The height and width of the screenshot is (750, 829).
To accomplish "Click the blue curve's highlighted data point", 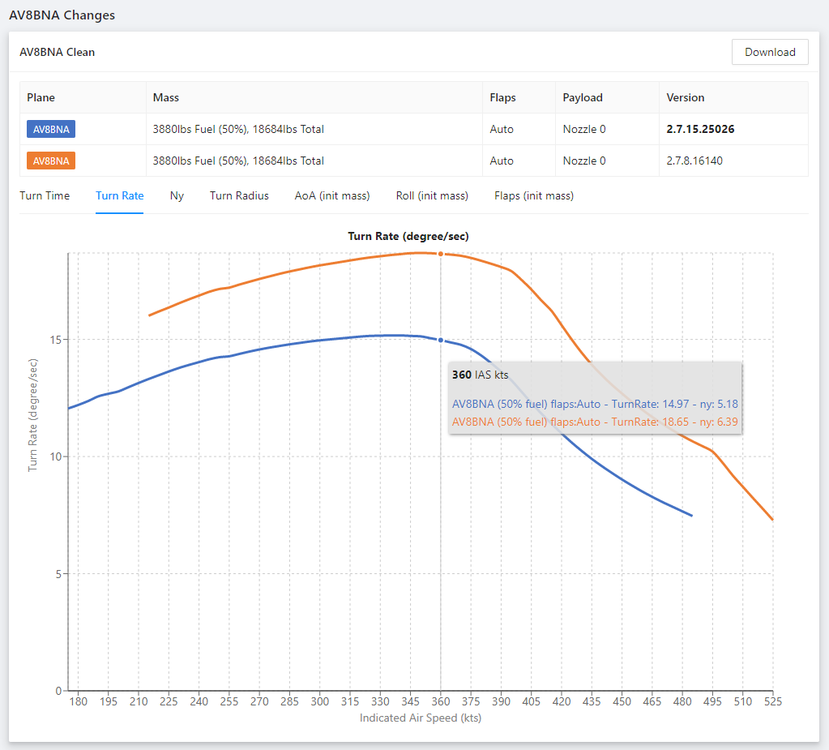I will pyautogui.click(x=441, y=340).
